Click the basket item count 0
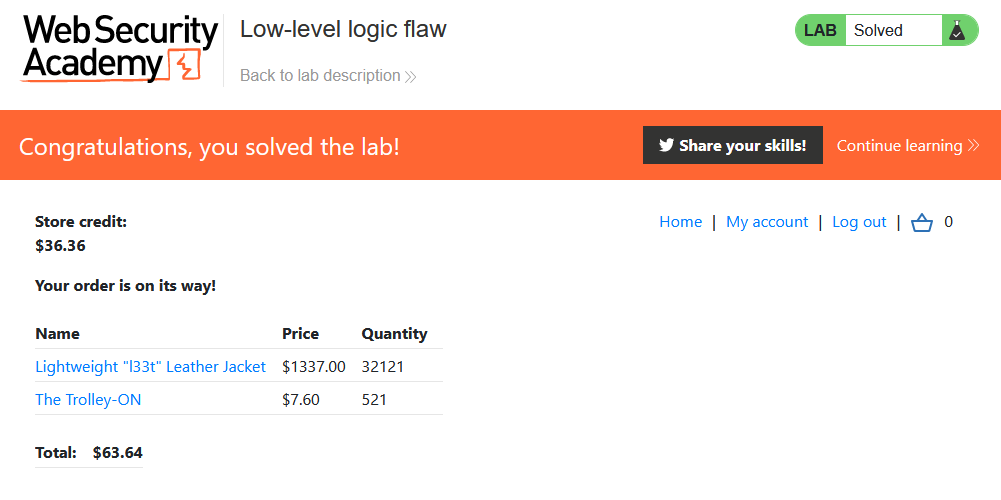This screenshot has width=1001, height=500. (x=949, y=222)
